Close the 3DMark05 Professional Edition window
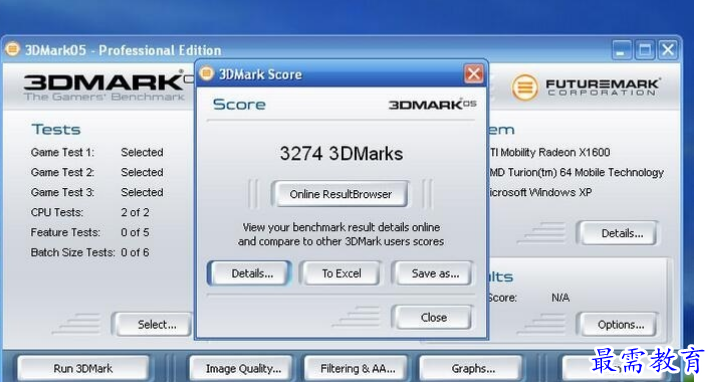The height and width of the screenshot is (392, 713). point(668,49)
